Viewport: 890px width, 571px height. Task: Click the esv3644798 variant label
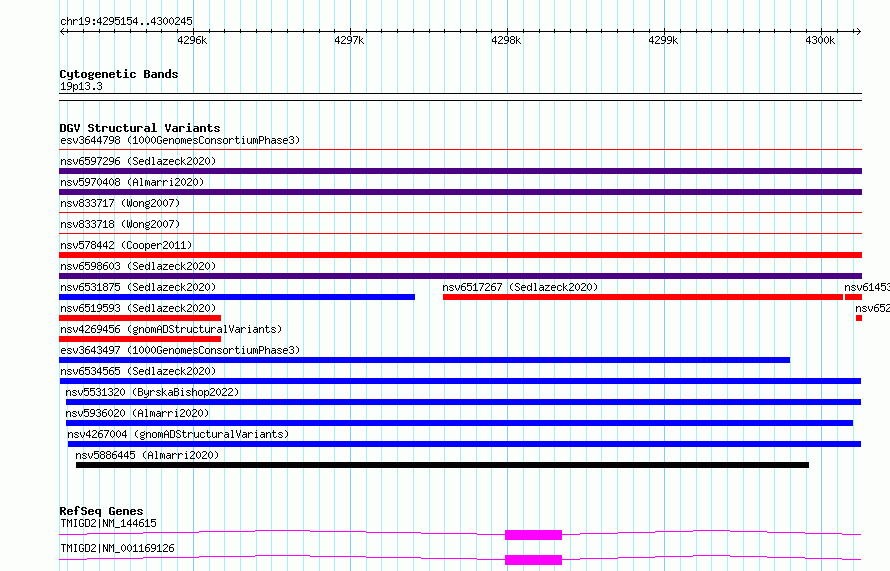click(x=180, y=140)
